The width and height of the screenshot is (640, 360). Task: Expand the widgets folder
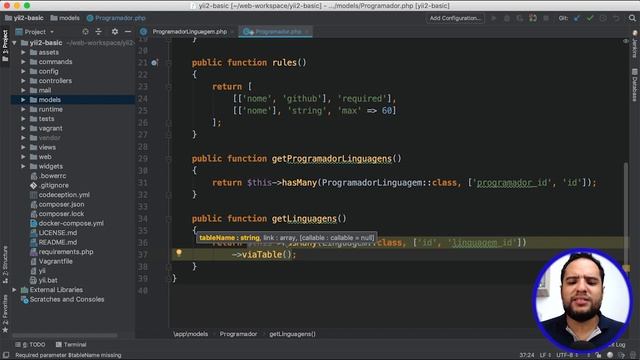tap(23, 167)
